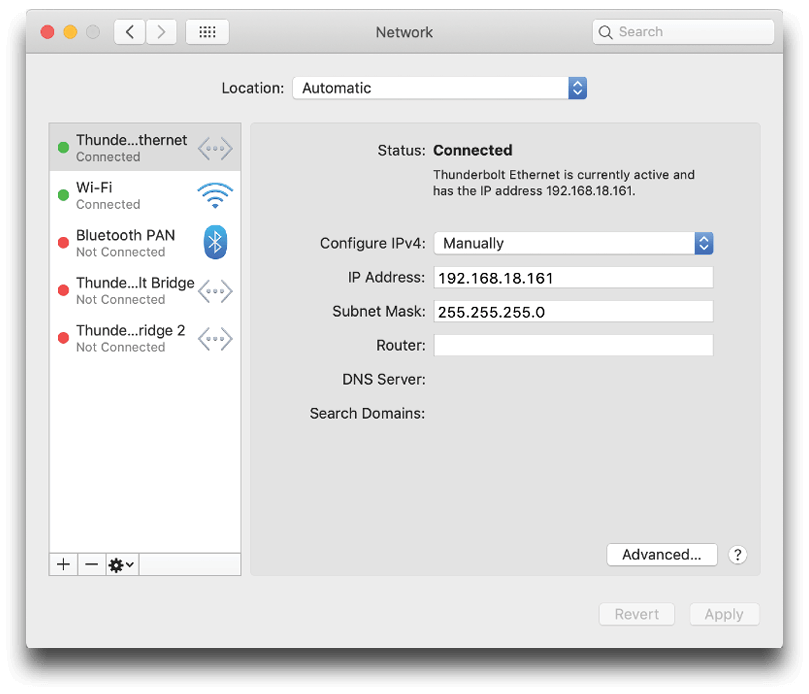
Task: Go back with the left arrow button
Action: point(130,32)
